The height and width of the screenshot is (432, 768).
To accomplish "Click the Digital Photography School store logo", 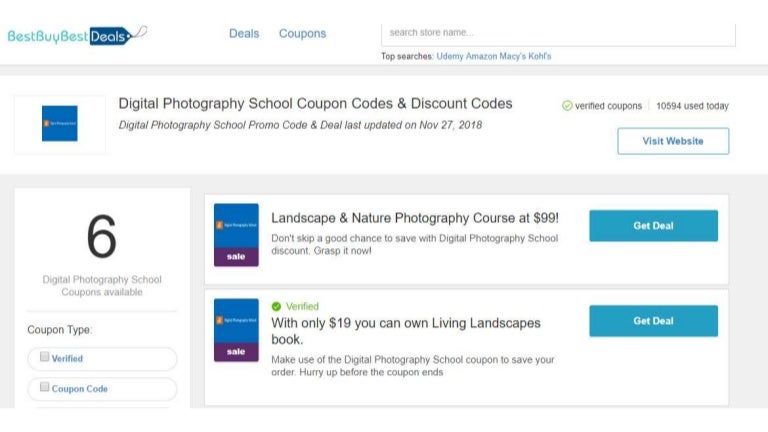I will click(59, 124).
